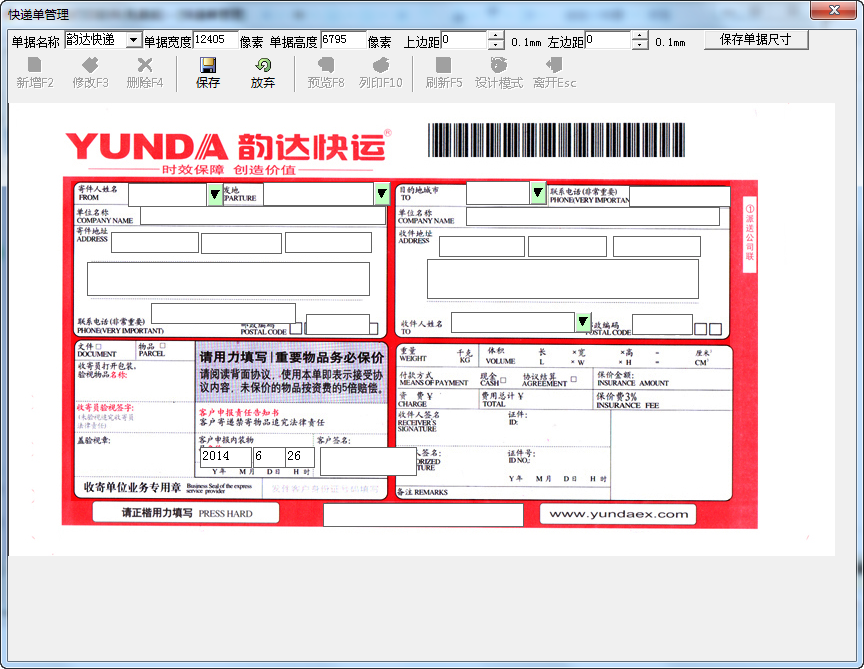Click the 单据宽度 input field
The image size is (864, 669).
(x=215, y=40)
